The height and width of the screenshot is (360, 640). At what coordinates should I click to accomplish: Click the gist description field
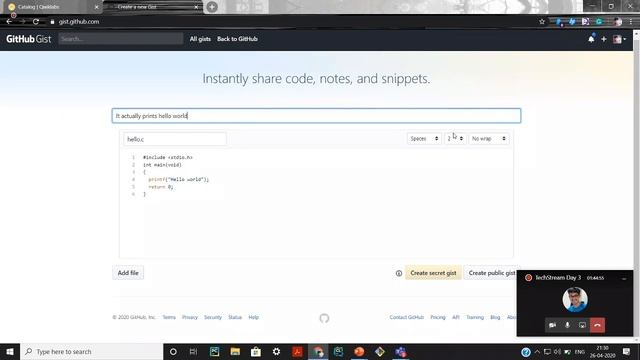click(x=316, y=116)
